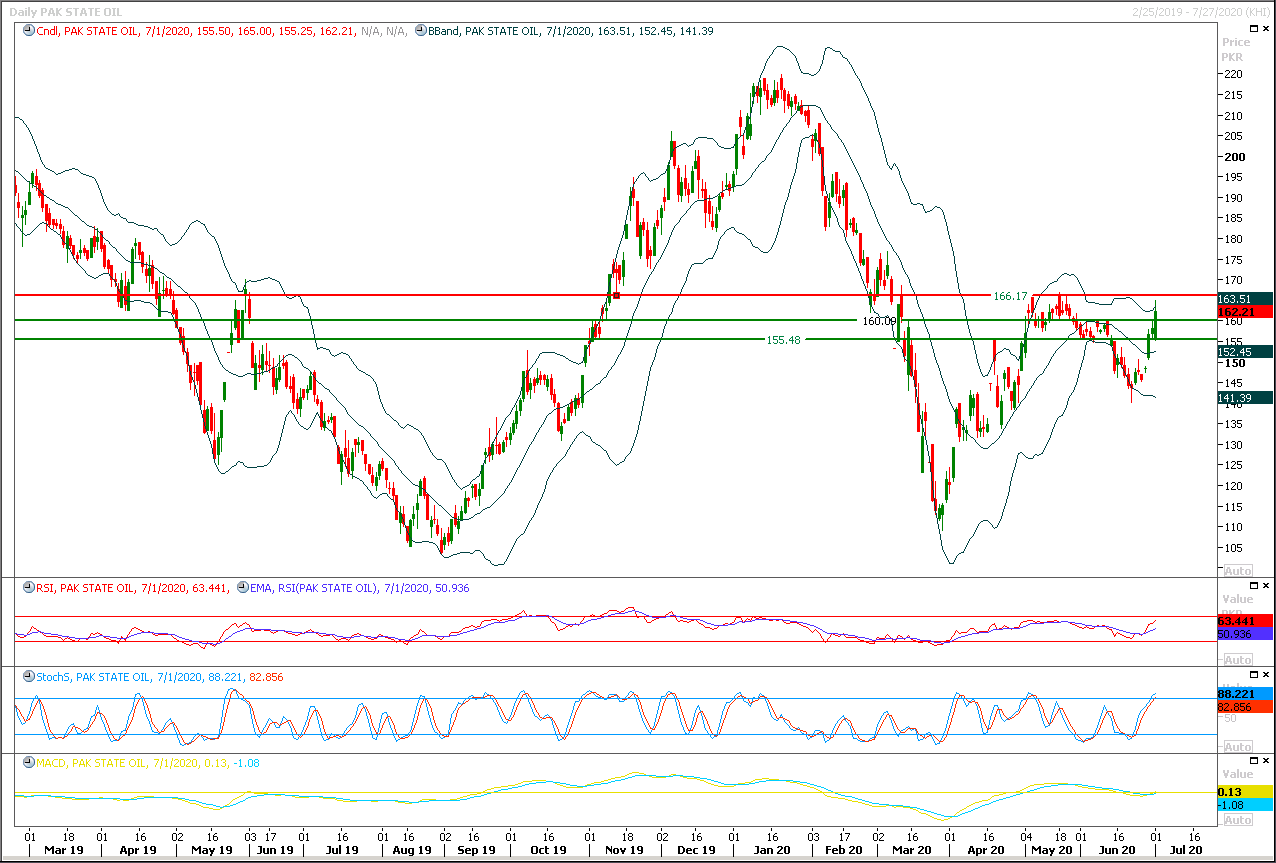This screenshot has height=863, width=1276.
Task: Click the 141.39 lower band price tag
Action: coord(1245,398)
